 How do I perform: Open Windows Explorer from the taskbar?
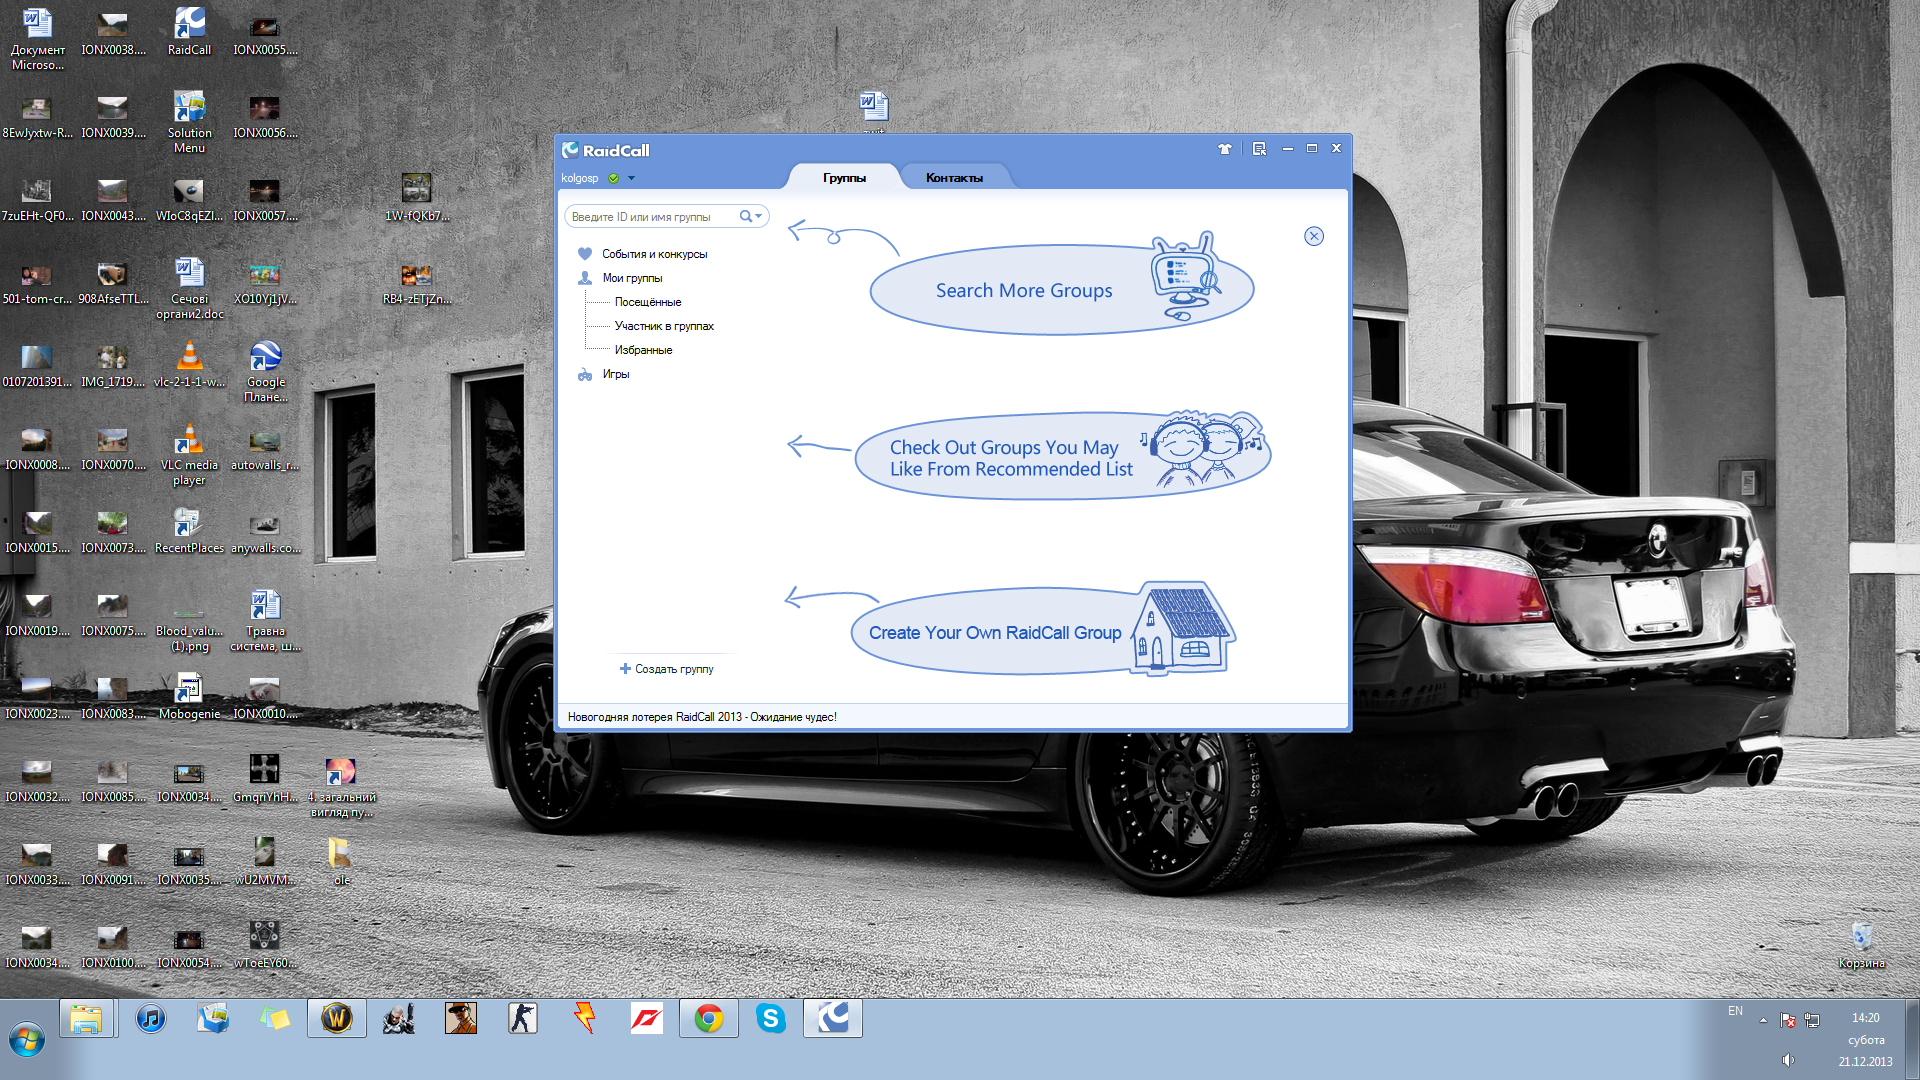point(86,1019)
